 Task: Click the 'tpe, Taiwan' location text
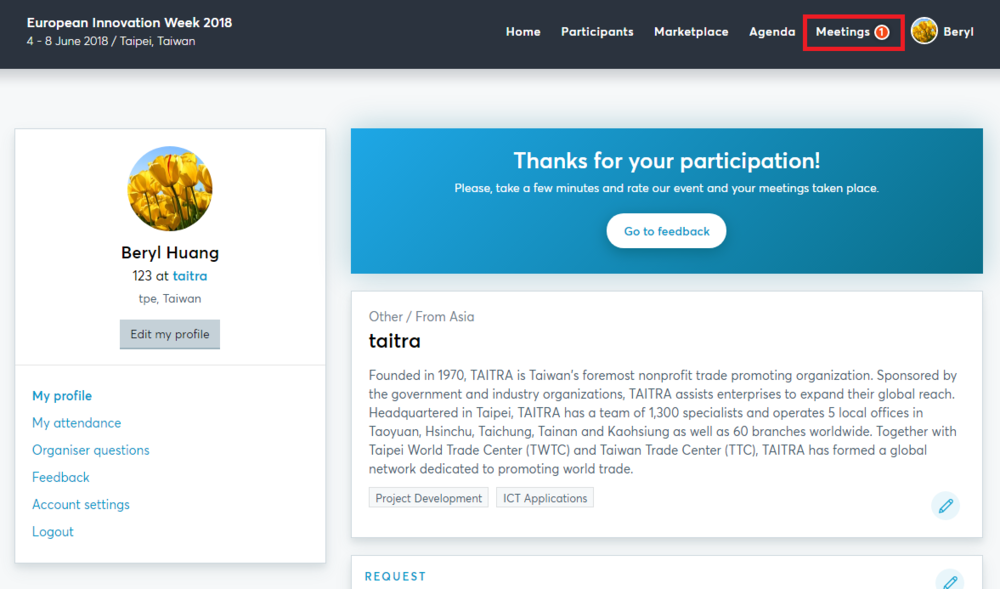(170, 298)
